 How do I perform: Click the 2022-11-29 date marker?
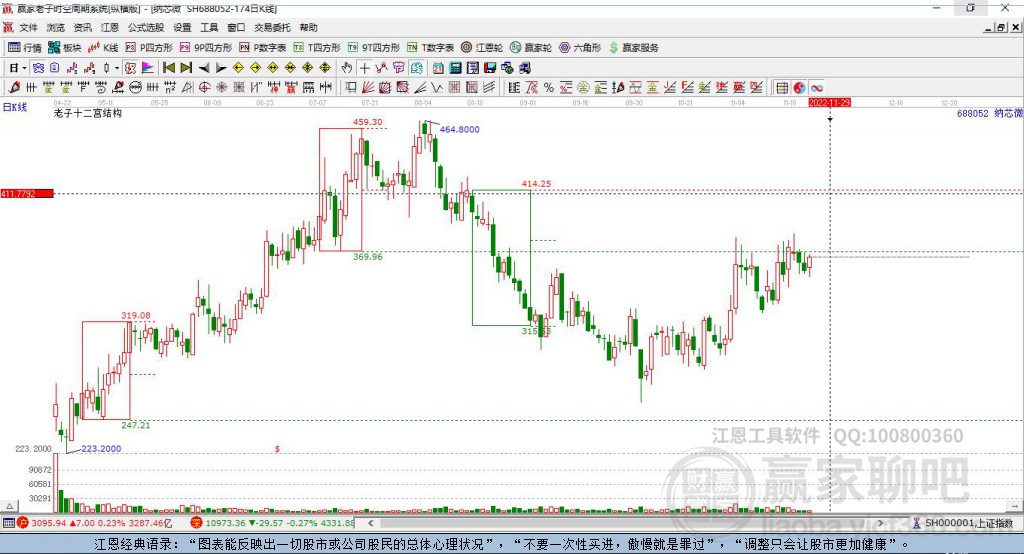(x=829, y=103)
